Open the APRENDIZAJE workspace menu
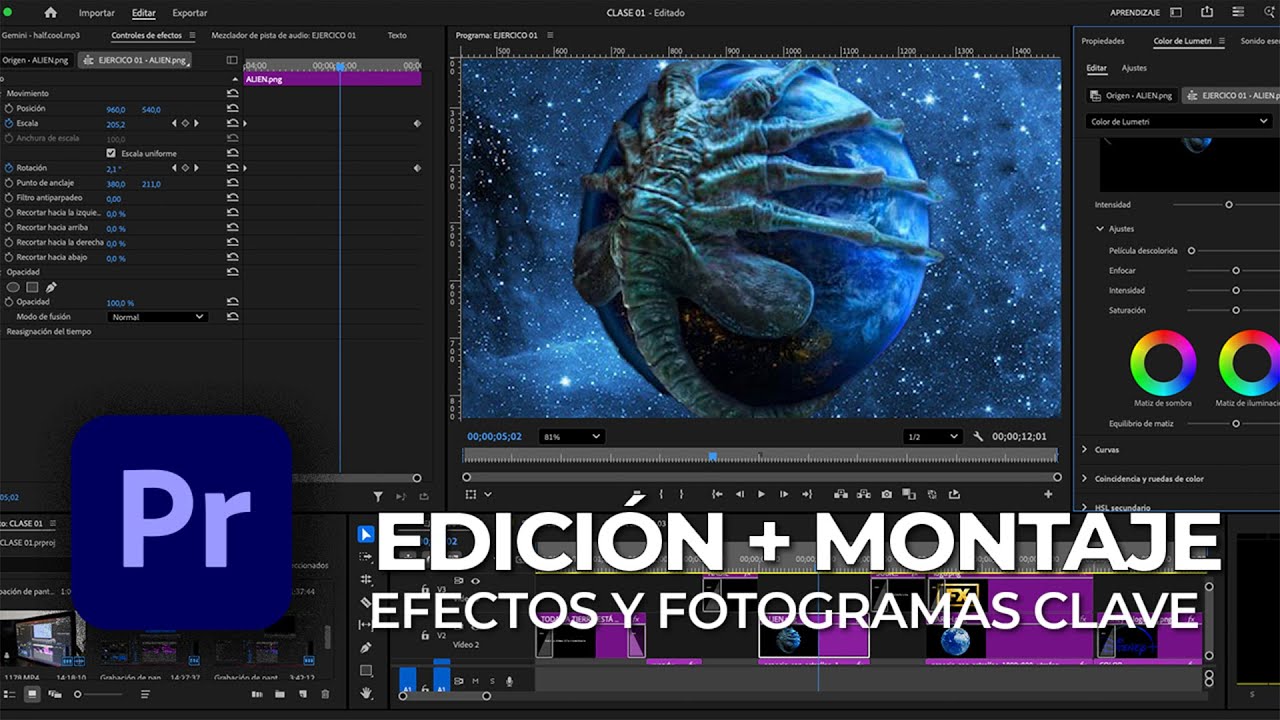The image size is (1280, 720). pyautogui.click(x=1135, y=13)
